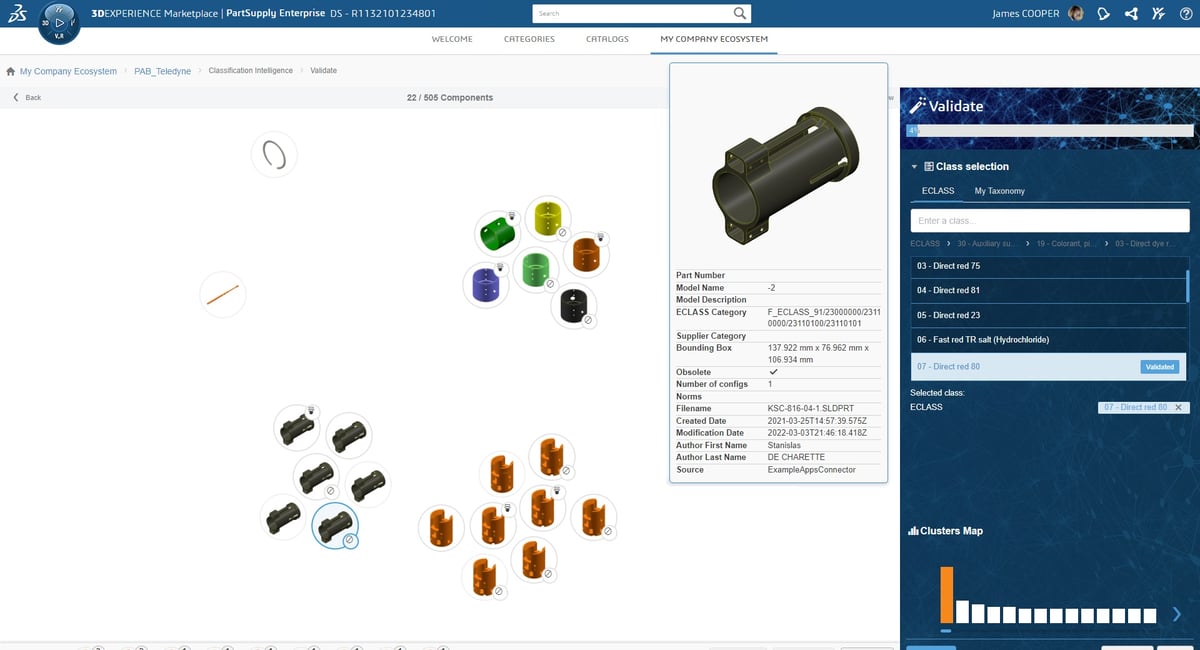Click the badge icon on dark green cylinder
This screenshot has height=650, width=1200.
[x=511, y=215]
